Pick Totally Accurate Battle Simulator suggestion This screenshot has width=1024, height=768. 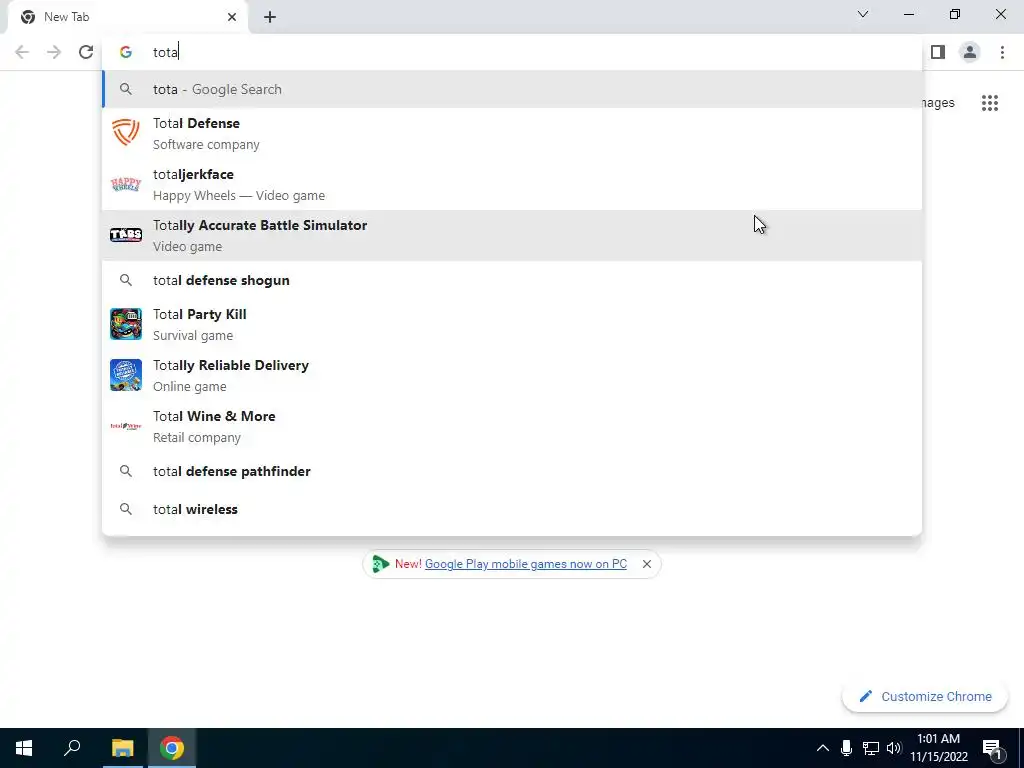[512, 235]
